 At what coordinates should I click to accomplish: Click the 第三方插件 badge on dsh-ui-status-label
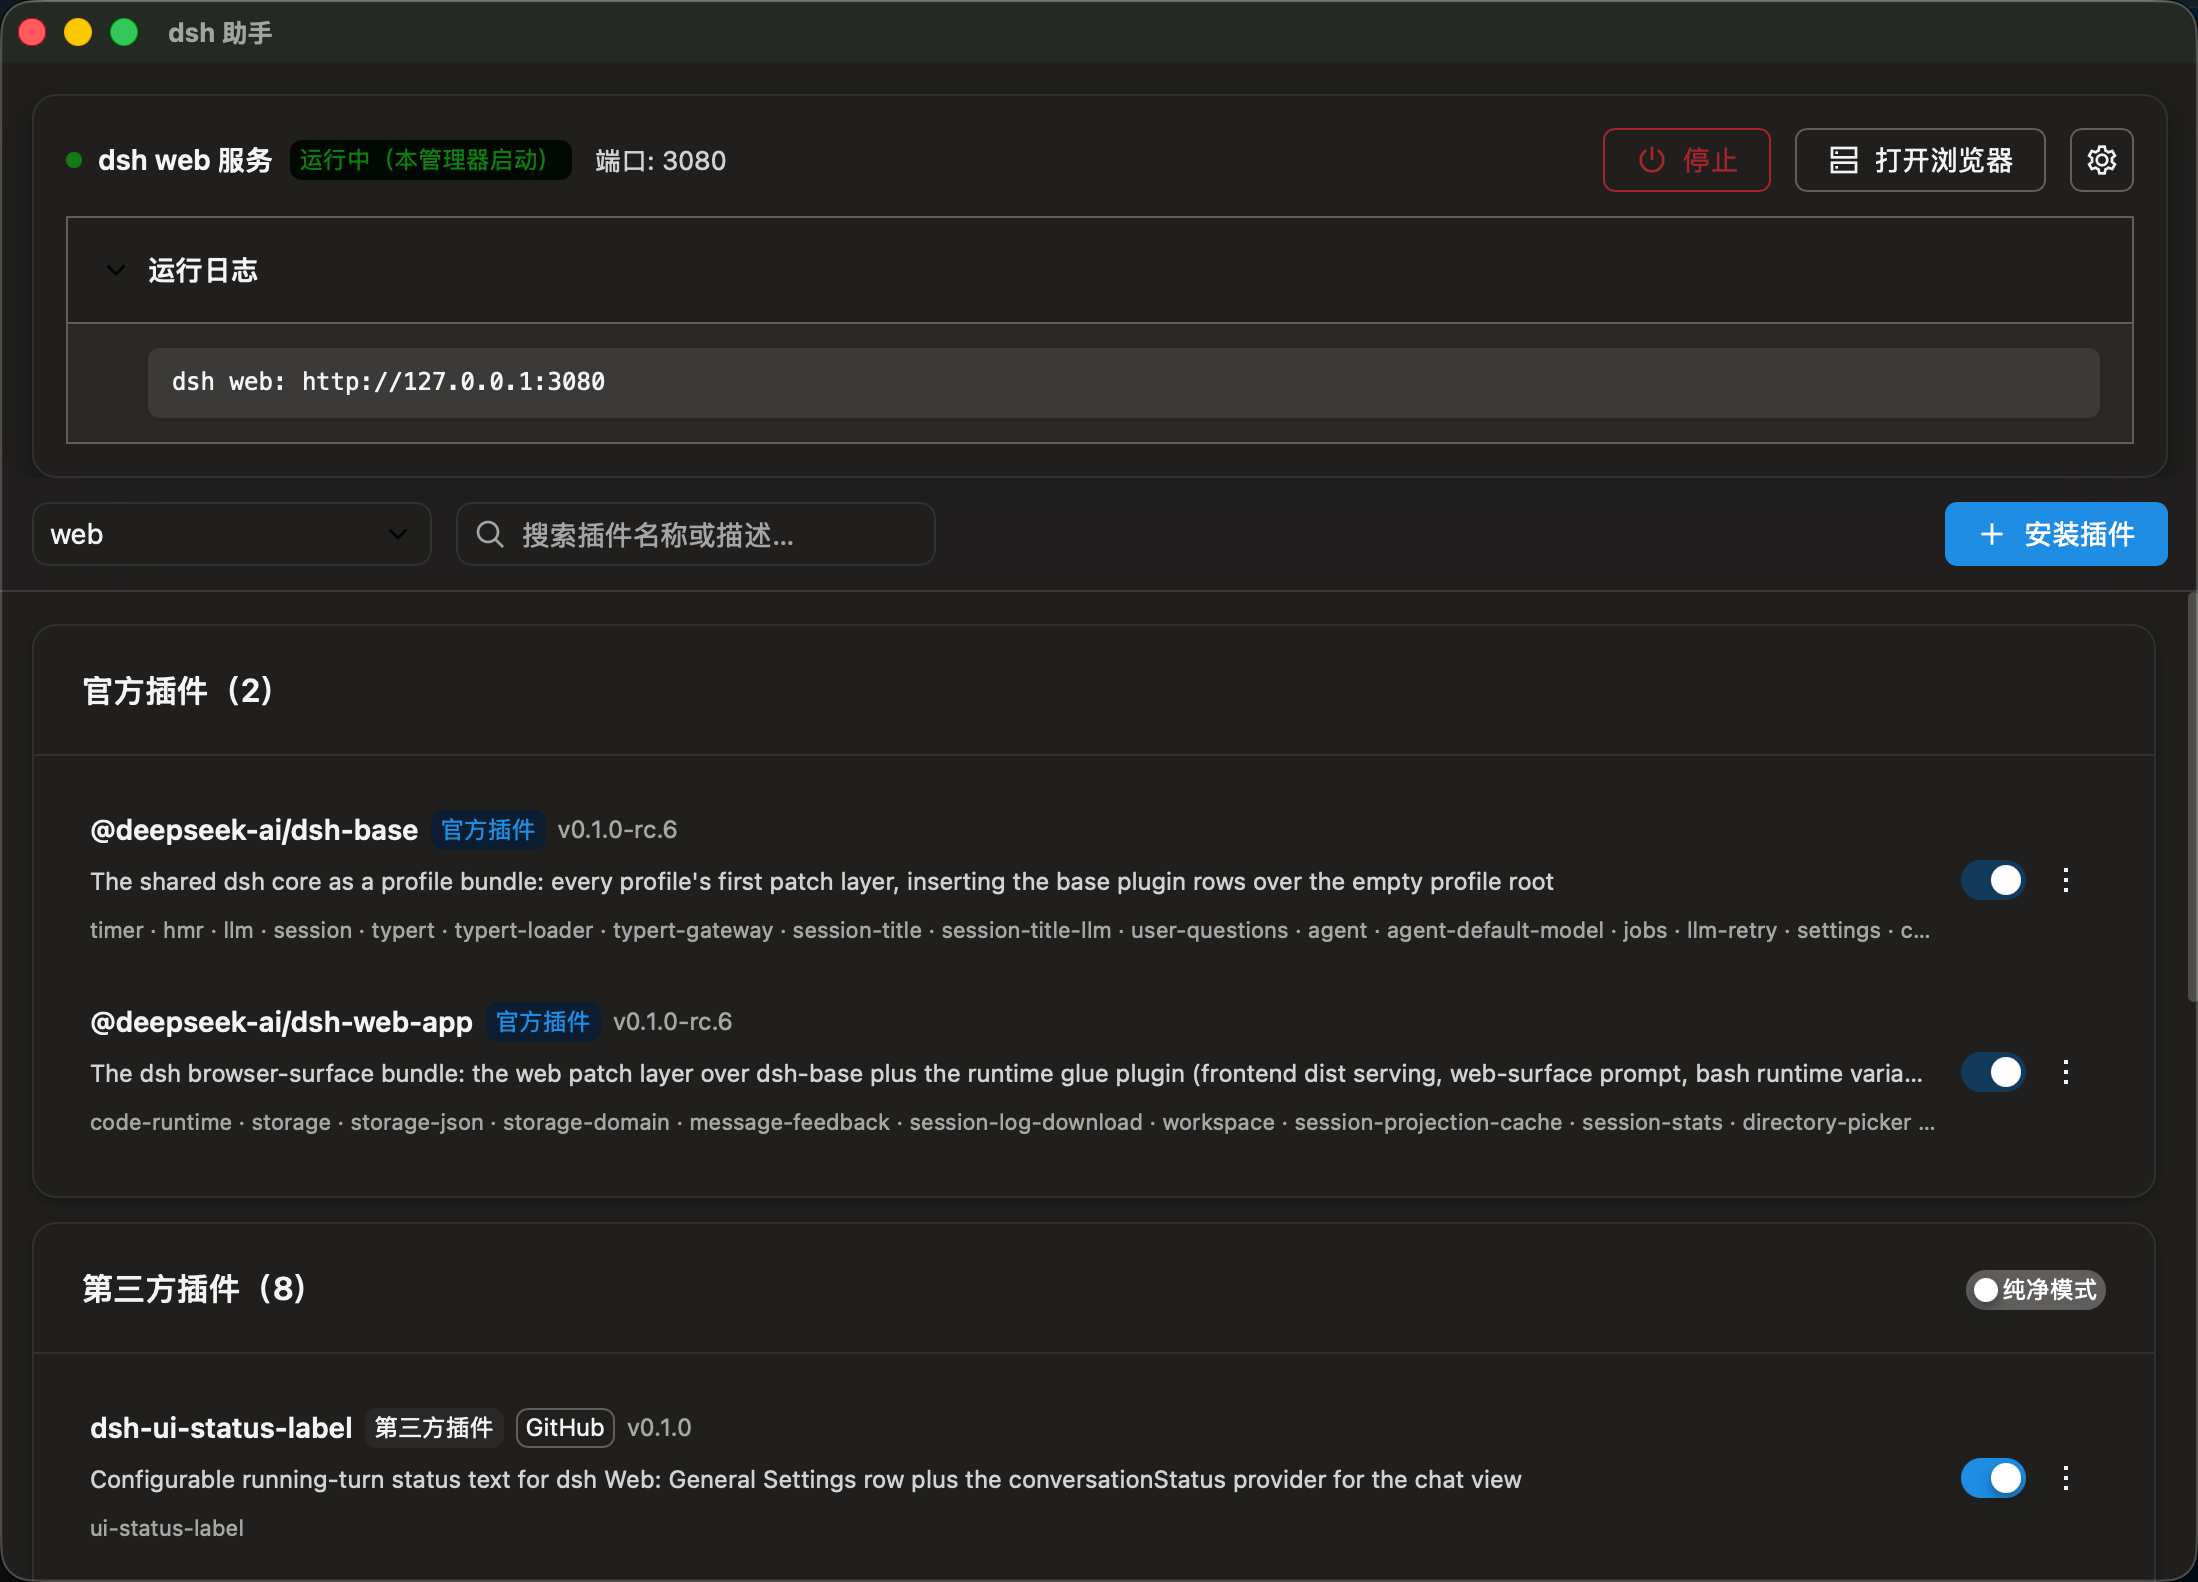click(434, 1427)
